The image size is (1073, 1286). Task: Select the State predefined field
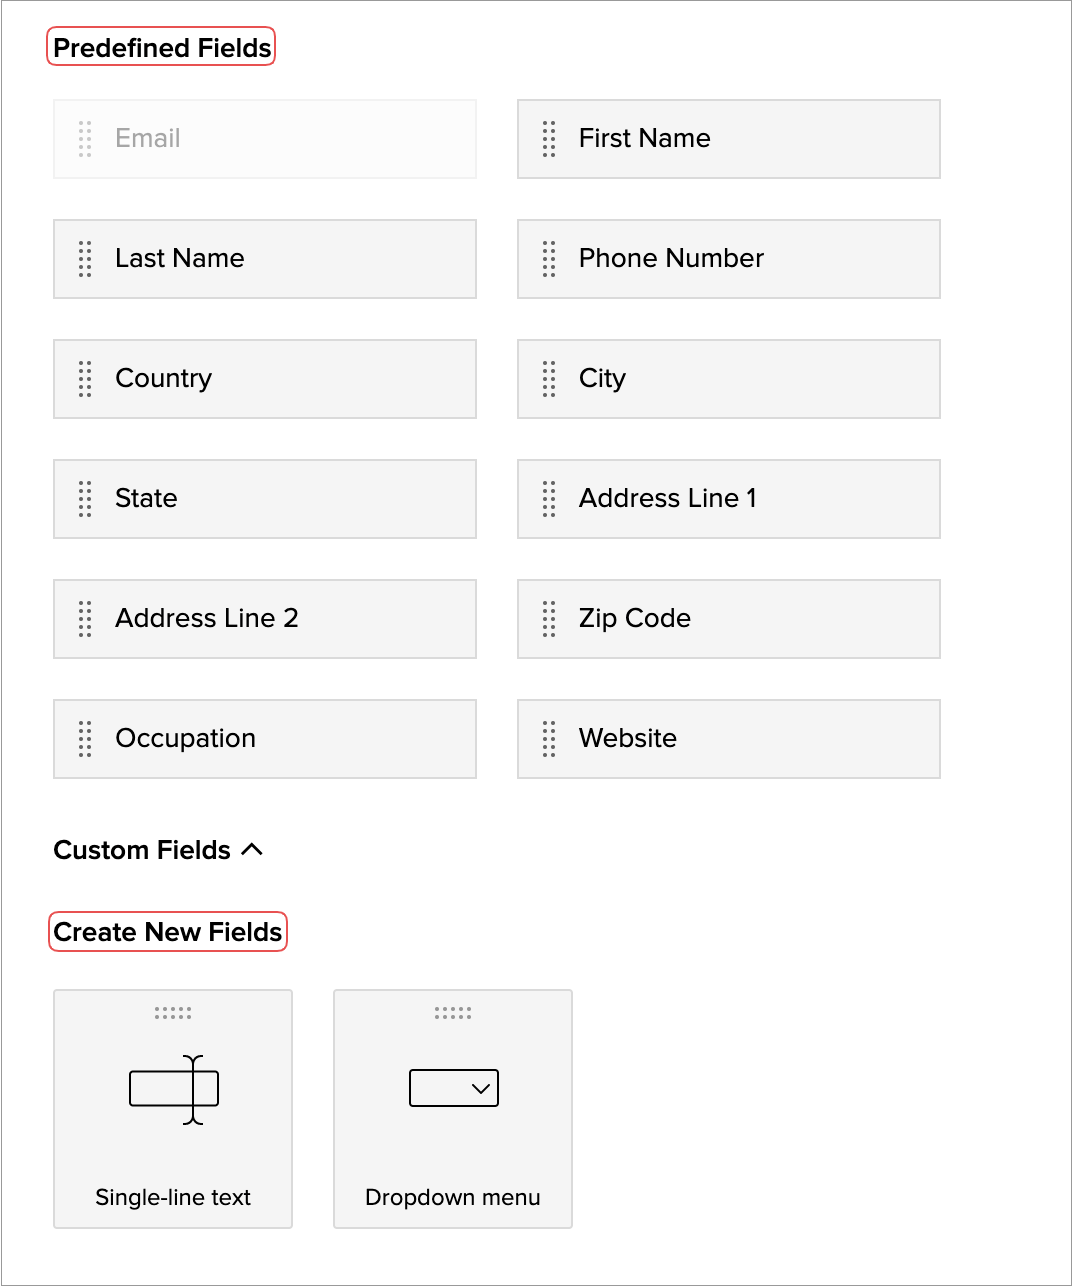click(264, 499)
